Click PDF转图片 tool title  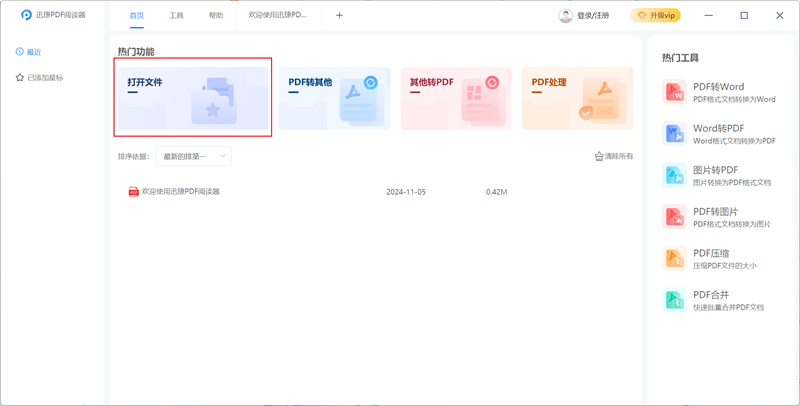pos(715,212)
